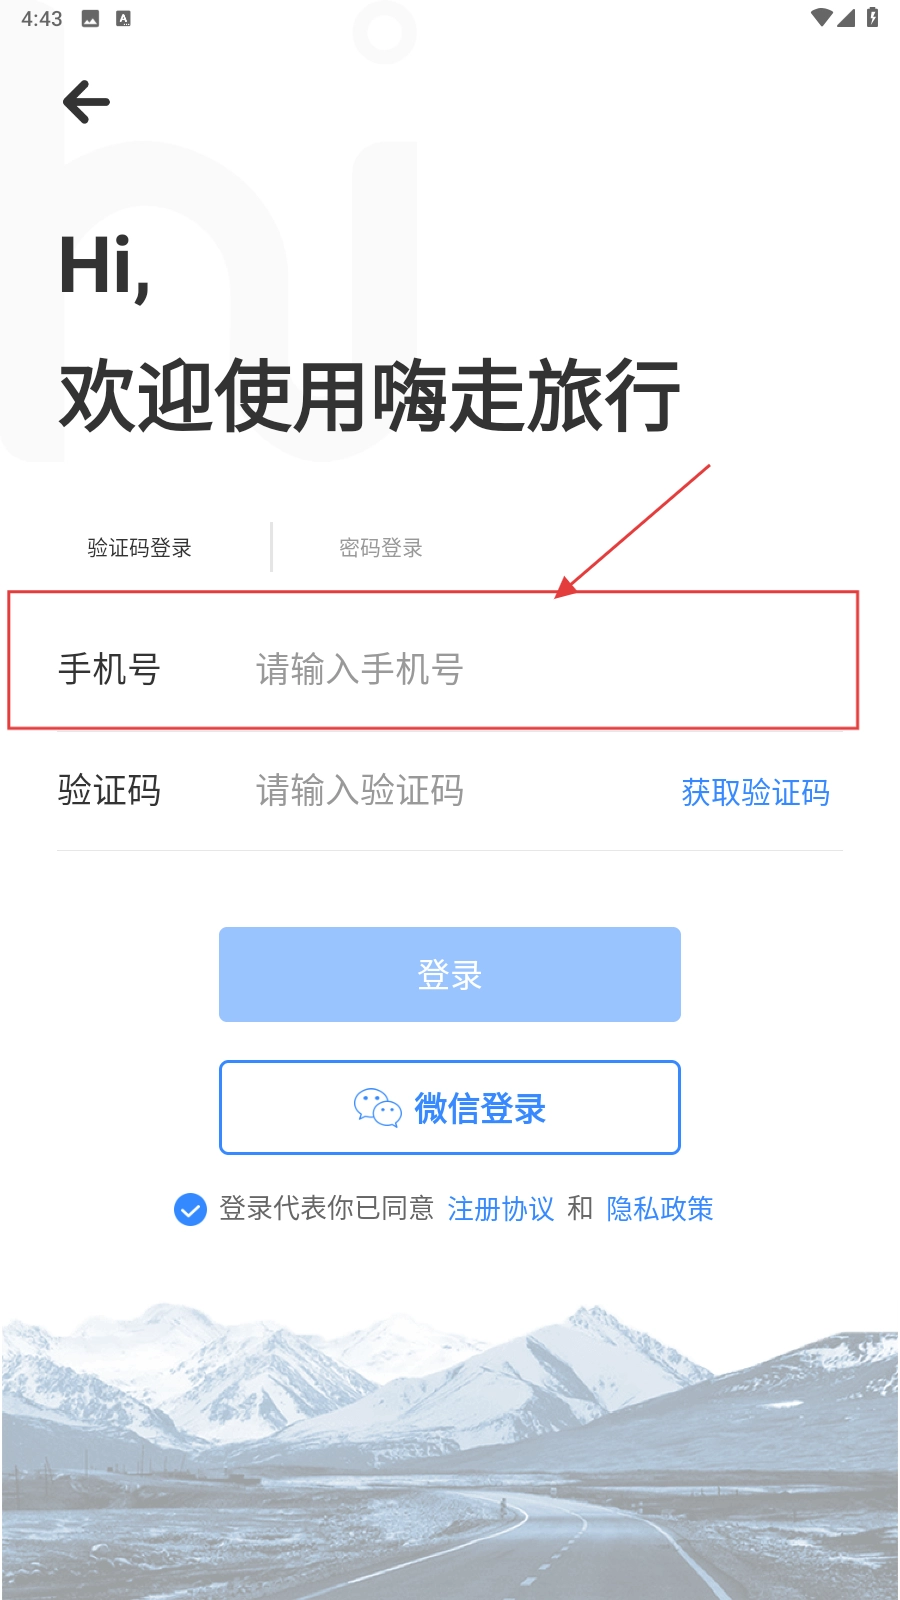
Task: Tap the battery status icon
Action: point(873,17)
